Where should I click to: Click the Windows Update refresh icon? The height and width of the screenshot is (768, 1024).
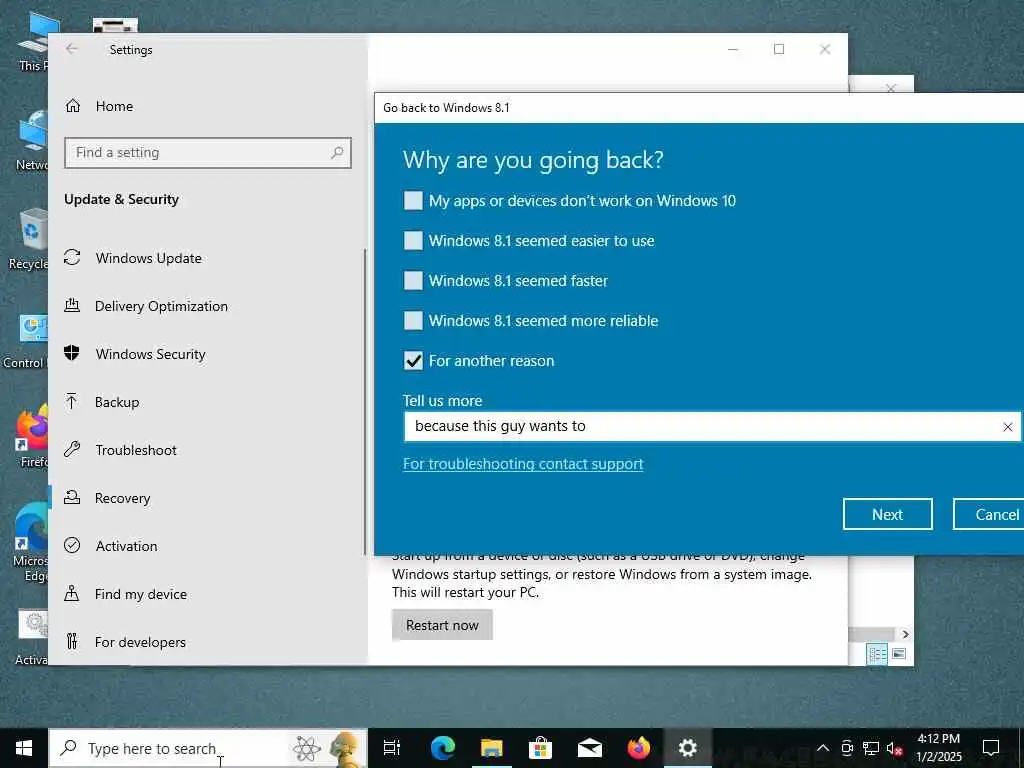pos(72,257)
